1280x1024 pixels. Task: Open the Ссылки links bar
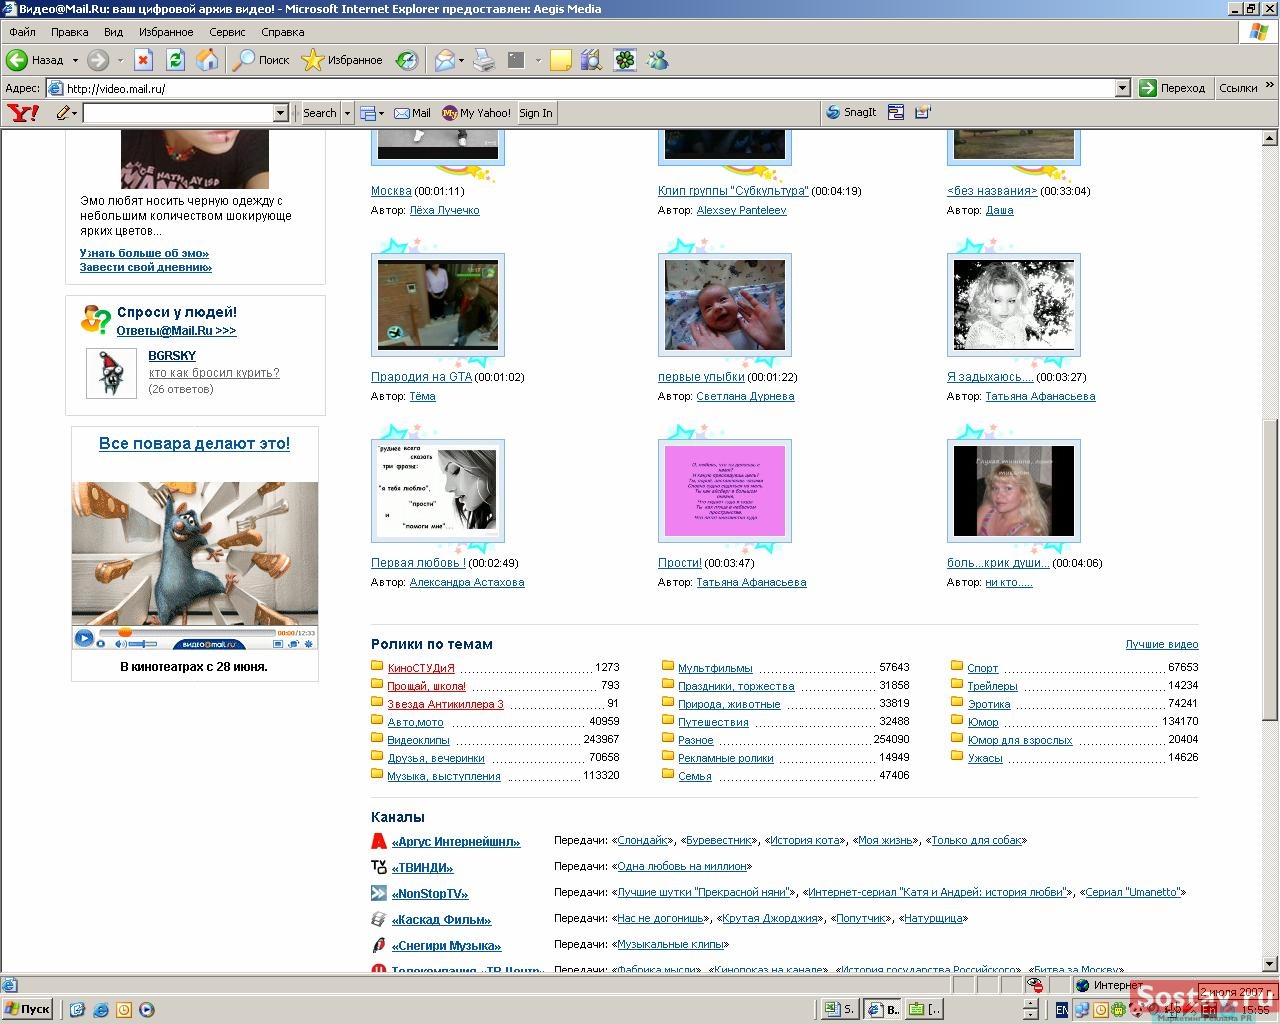point(1238,88)
